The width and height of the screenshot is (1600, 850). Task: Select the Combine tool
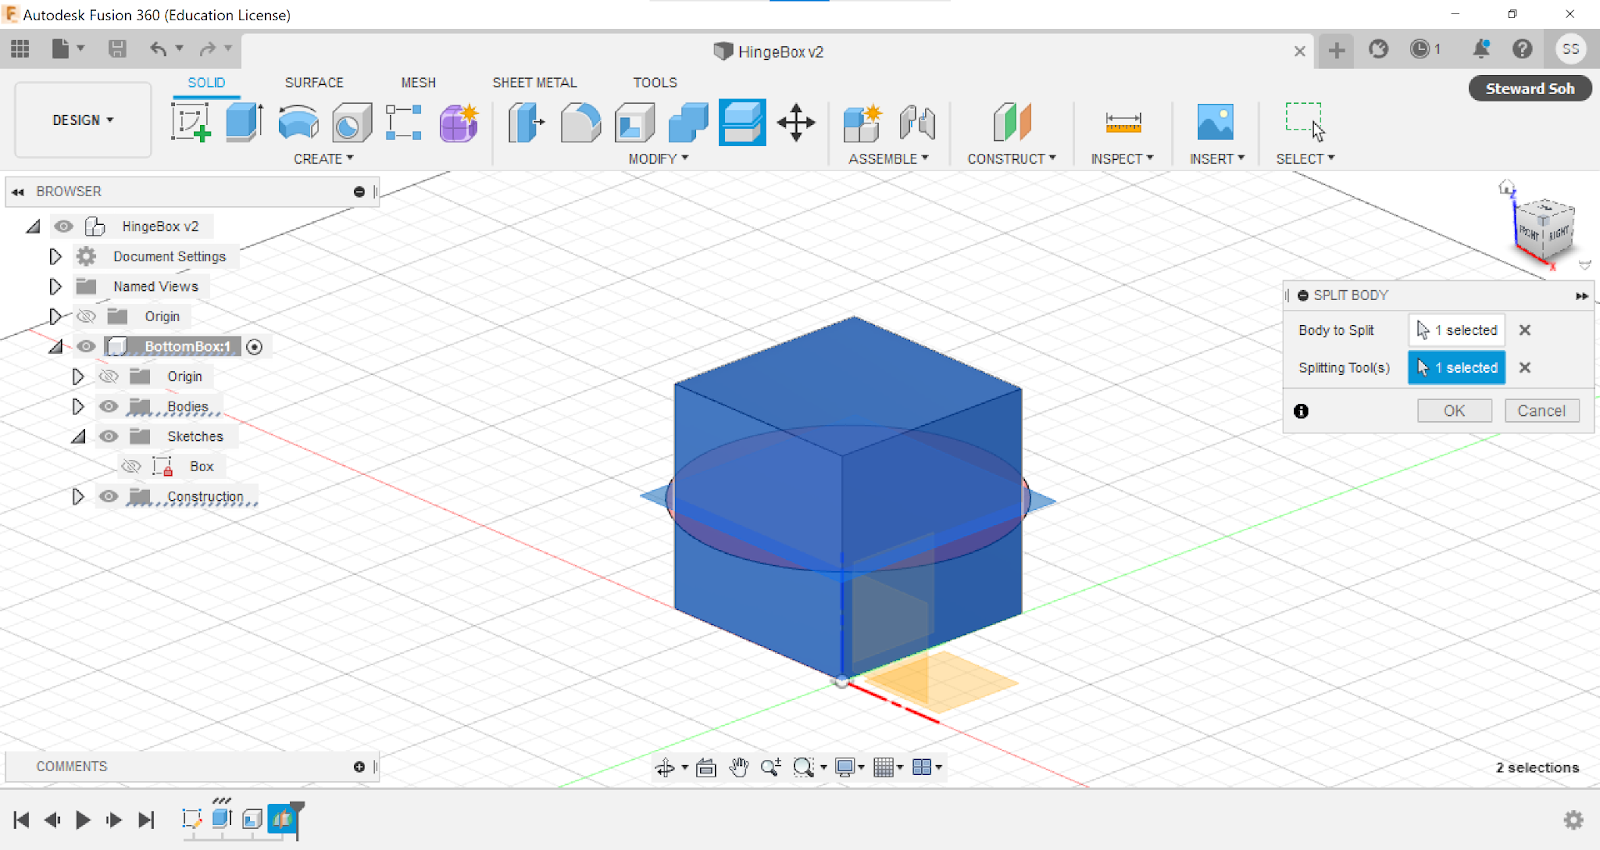point(688,123)
